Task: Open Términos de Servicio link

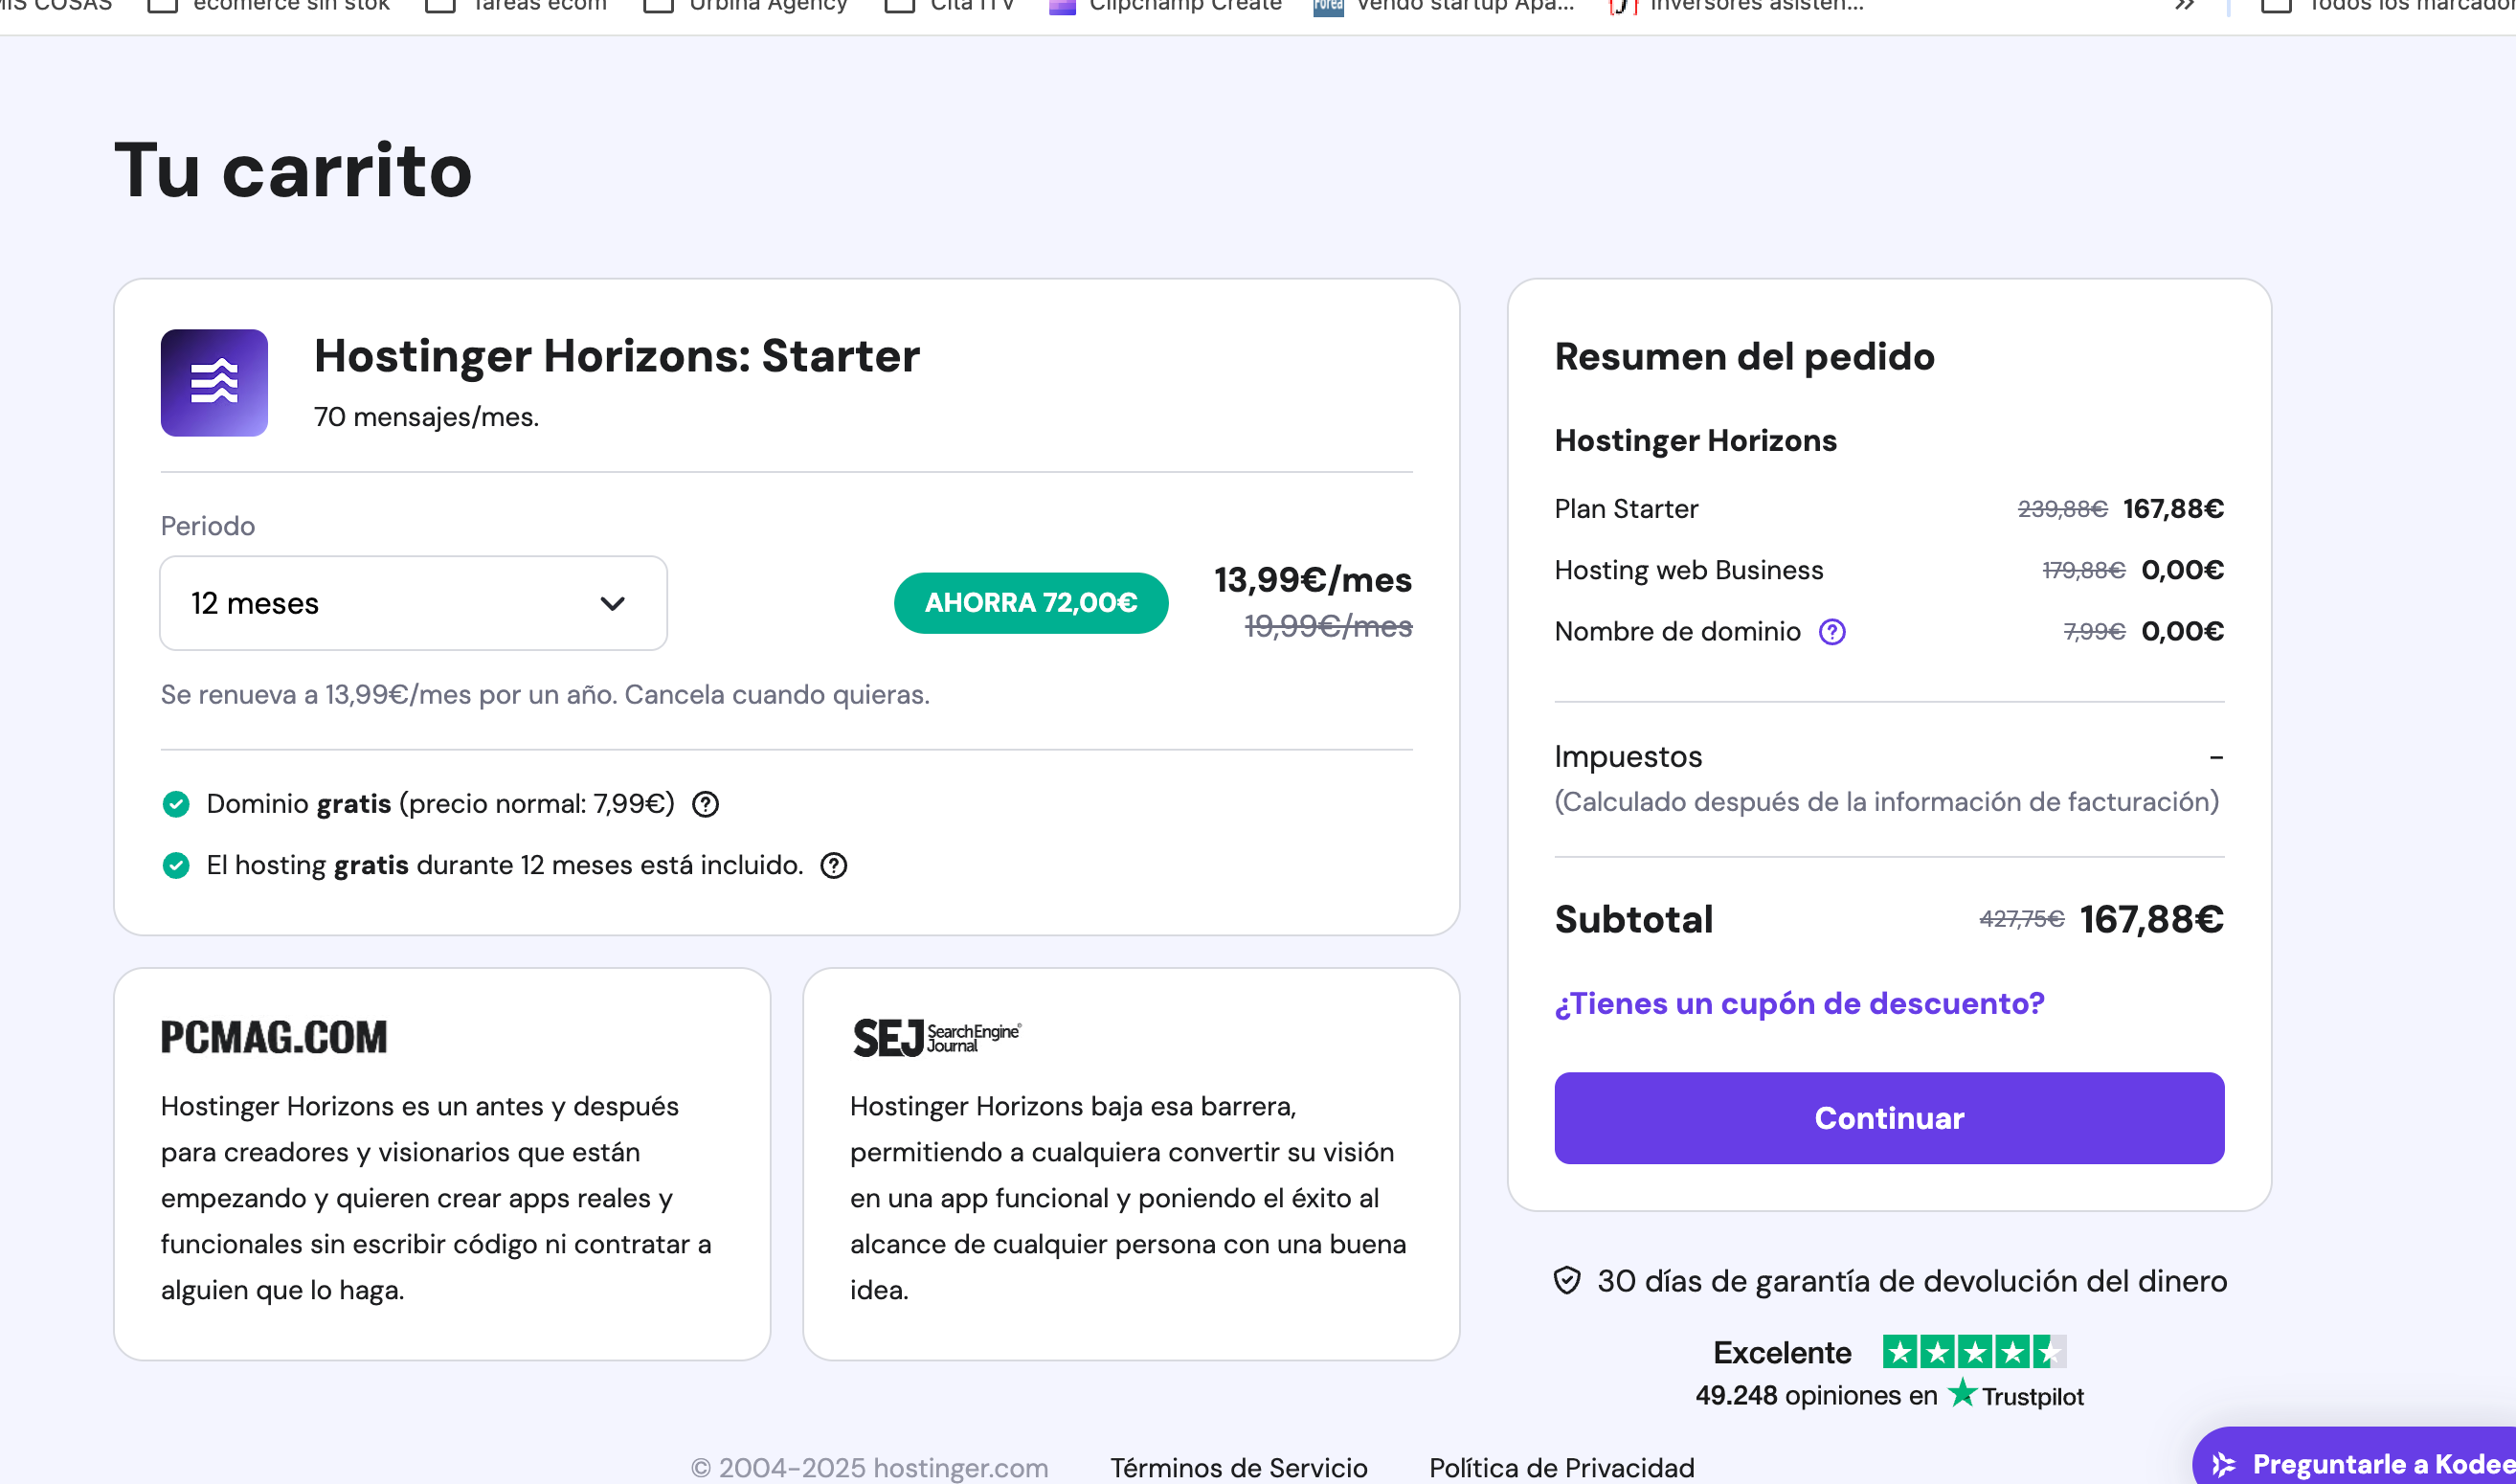Action: (x=1238, y=1467)
